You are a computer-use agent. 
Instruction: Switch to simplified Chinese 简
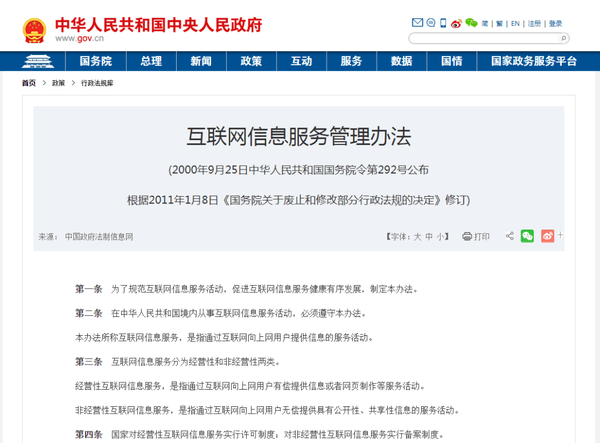pos(485,24)
